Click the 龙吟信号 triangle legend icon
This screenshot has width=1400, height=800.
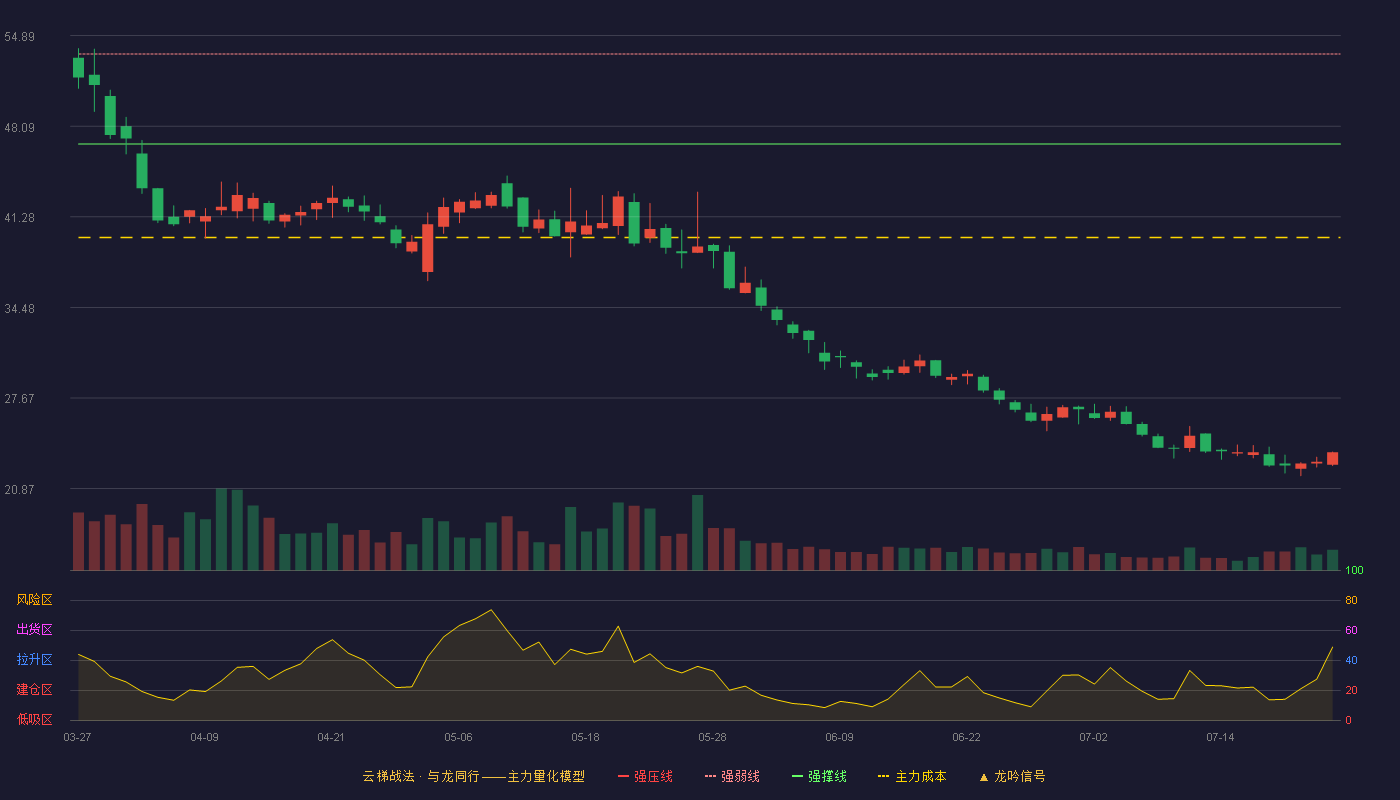point(984,777)
